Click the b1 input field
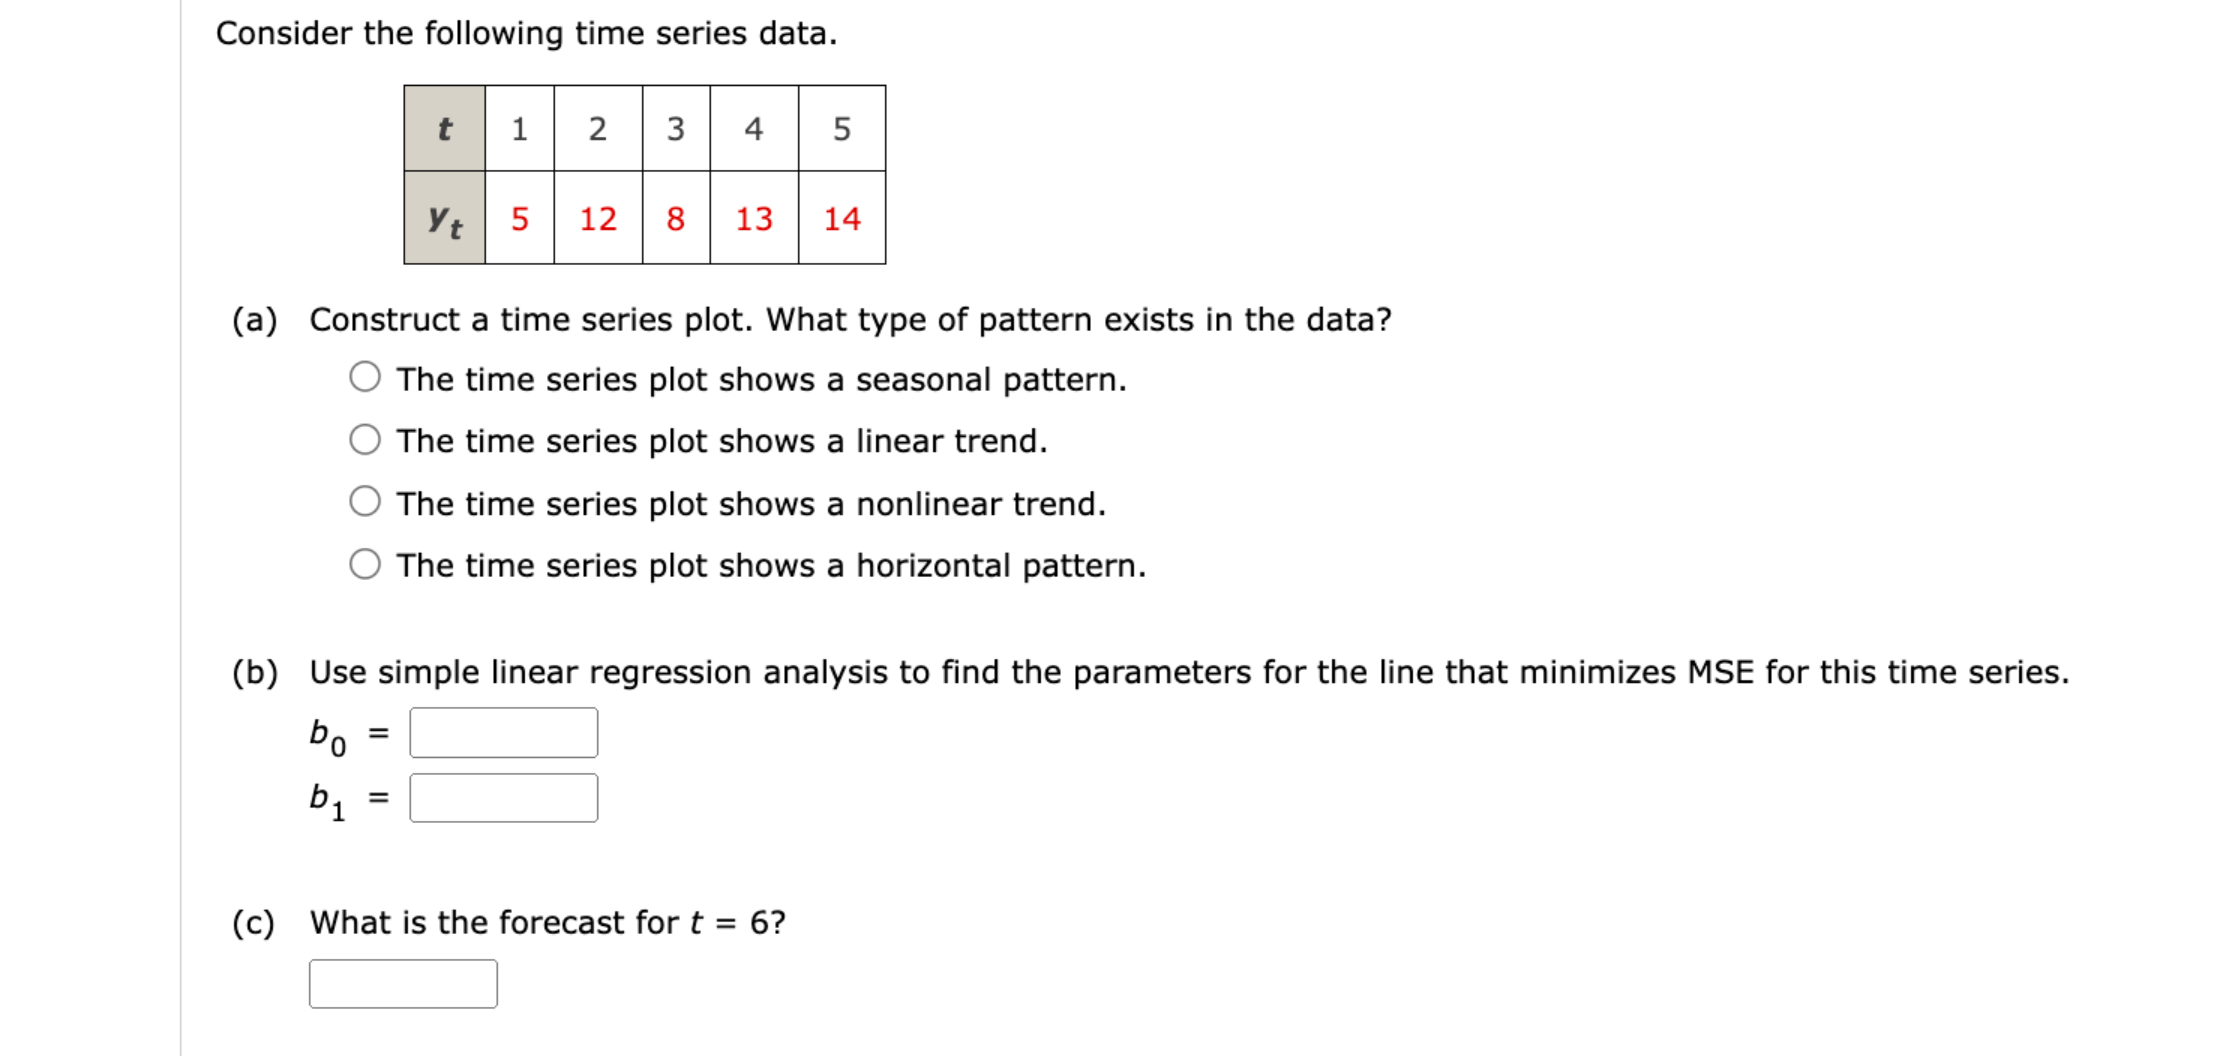Screen dimensions: 2218x1056 [503, 799]
